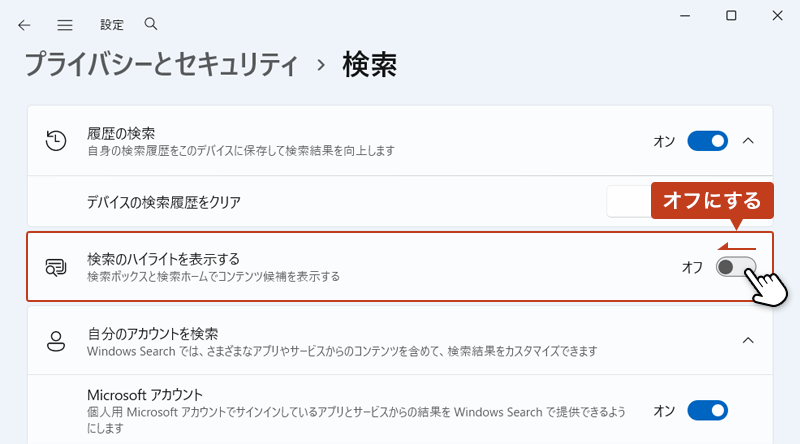Collapse 自分のアカウントを検索 section chevron
The height and width of the screenshot is (444, 800).
pyautogui.click(x=748, y=341)
